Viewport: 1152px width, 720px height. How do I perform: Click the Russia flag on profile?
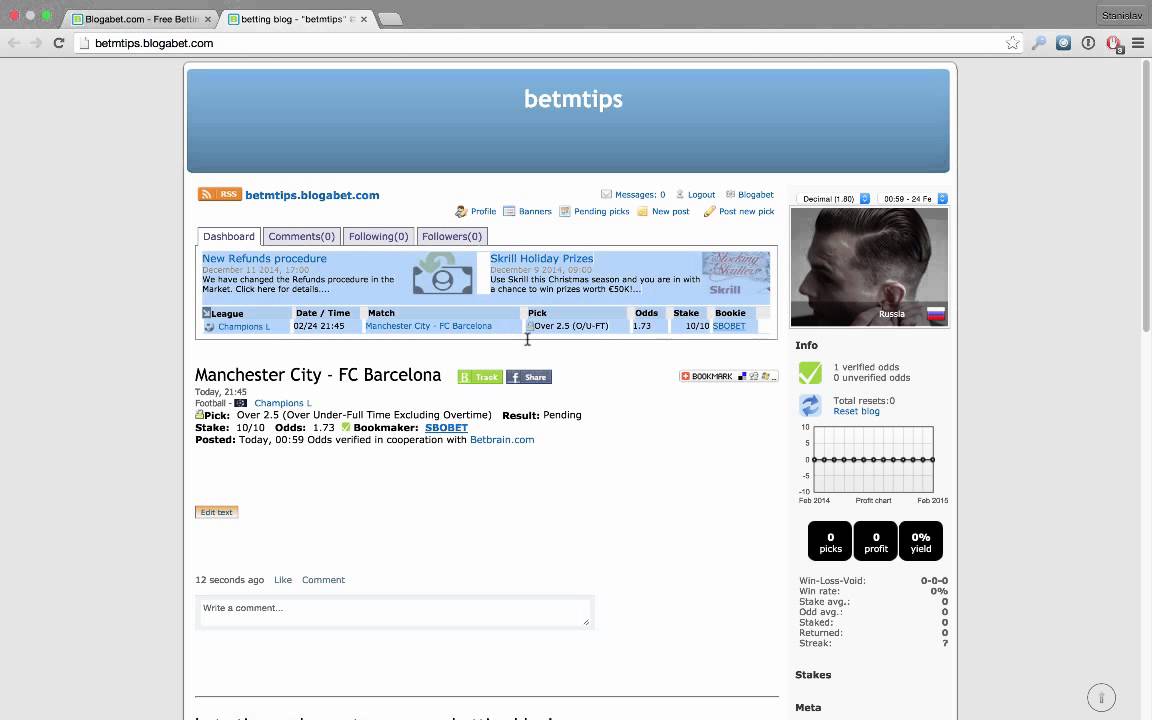click(x=935, y=314)
